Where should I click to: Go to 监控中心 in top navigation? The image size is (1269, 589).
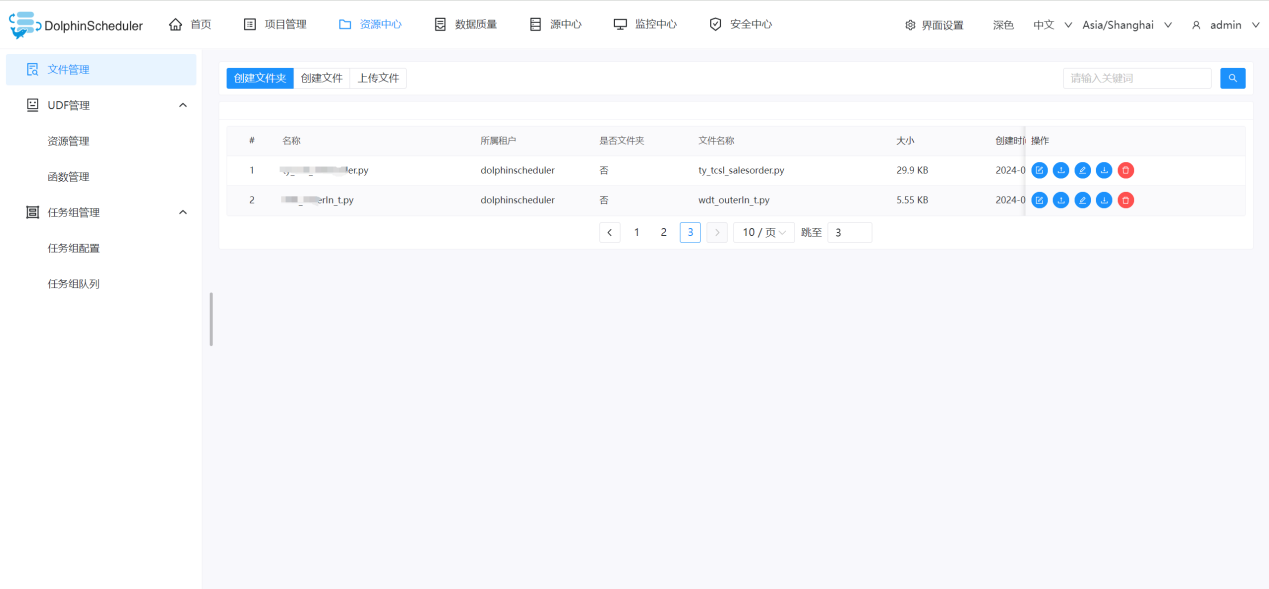[645, 24]
